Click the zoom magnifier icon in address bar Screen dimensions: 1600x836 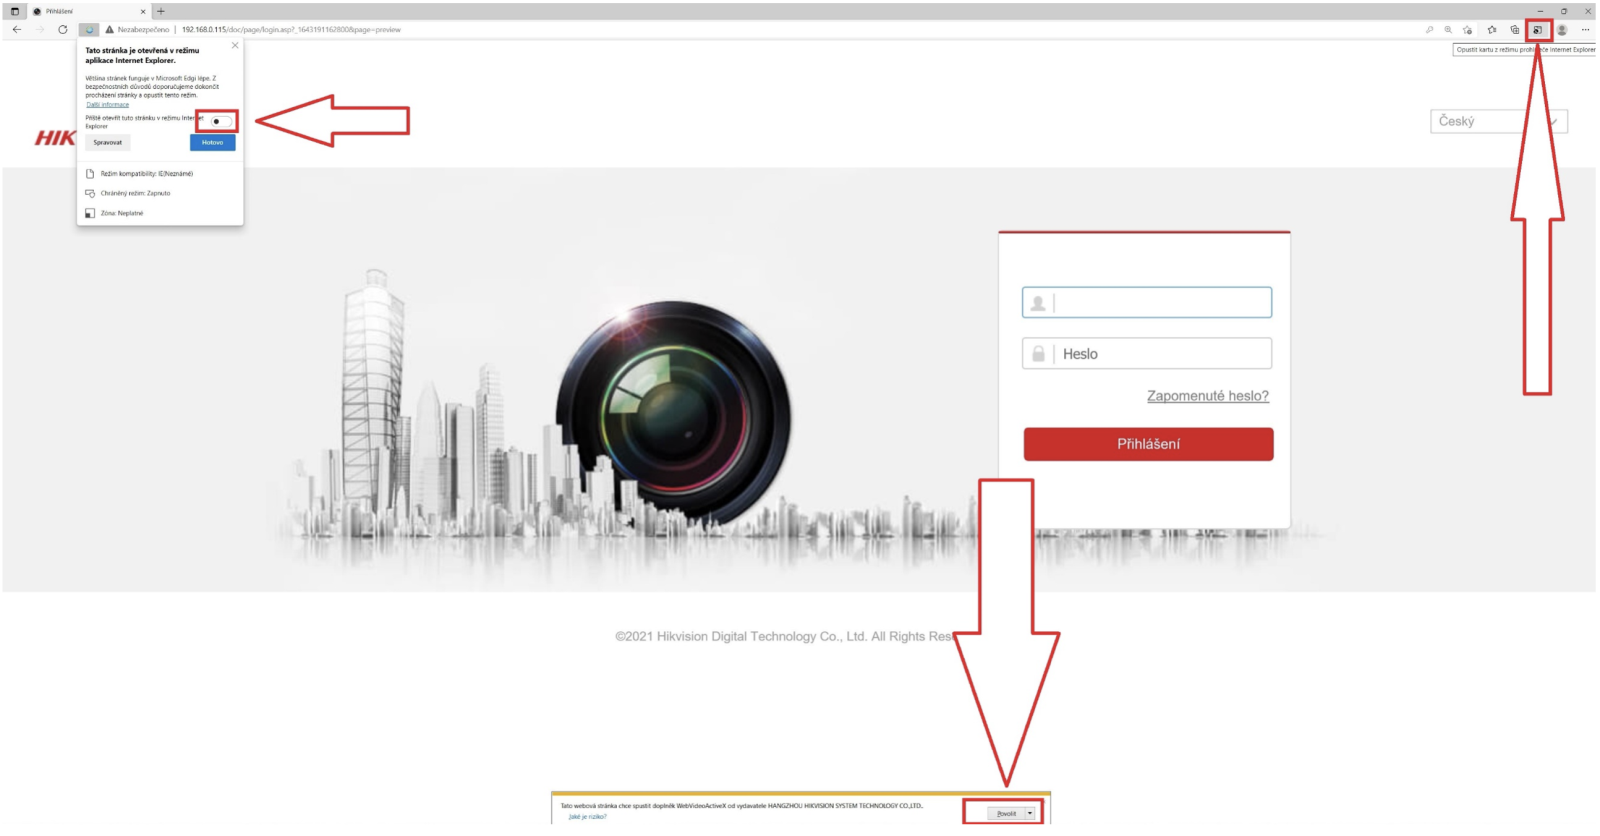pos(1448,30)
